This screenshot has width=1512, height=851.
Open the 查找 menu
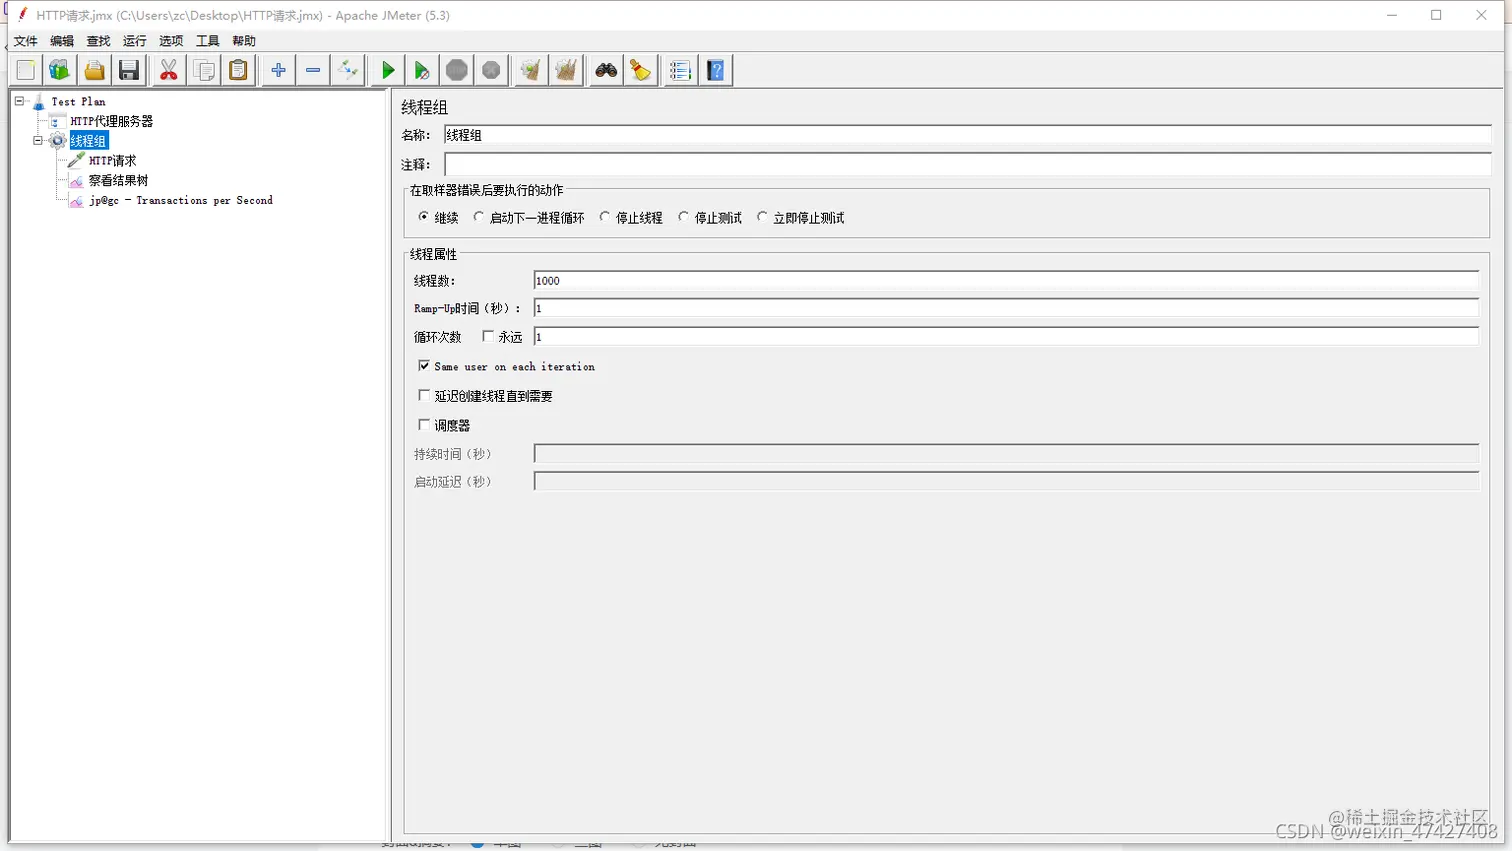[98, 41]
